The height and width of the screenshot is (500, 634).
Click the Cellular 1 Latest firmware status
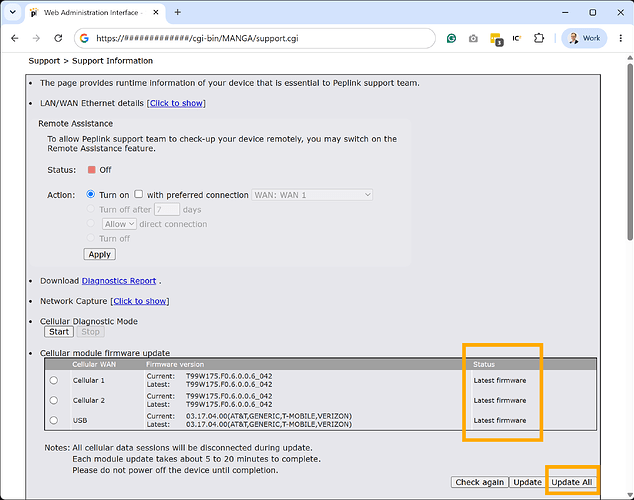(x=500, y=380)
